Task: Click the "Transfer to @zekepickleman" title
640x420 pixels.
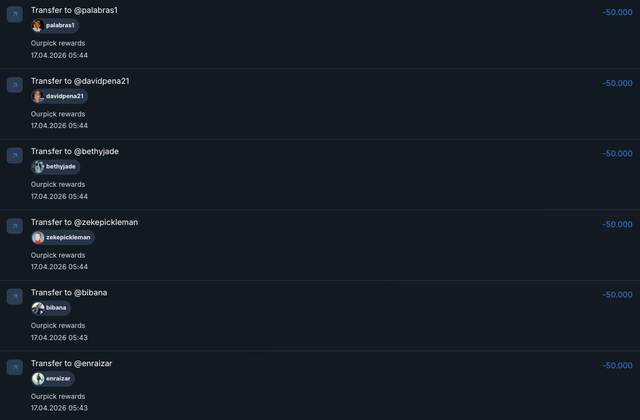Action: (x=84, y=222)
